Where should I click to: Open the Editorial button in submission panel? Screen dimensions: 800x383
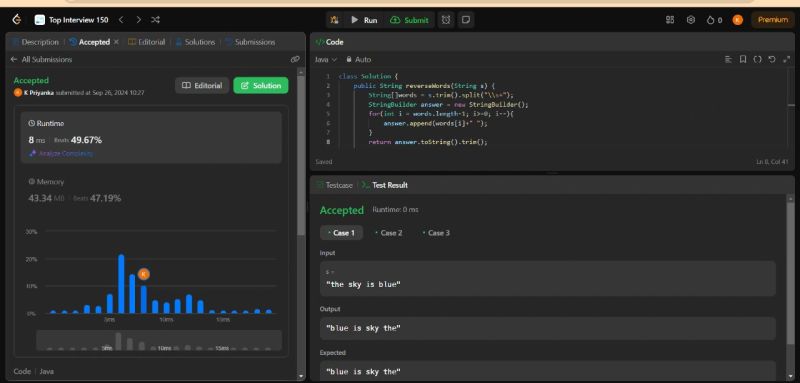click(x=202, y=86)
